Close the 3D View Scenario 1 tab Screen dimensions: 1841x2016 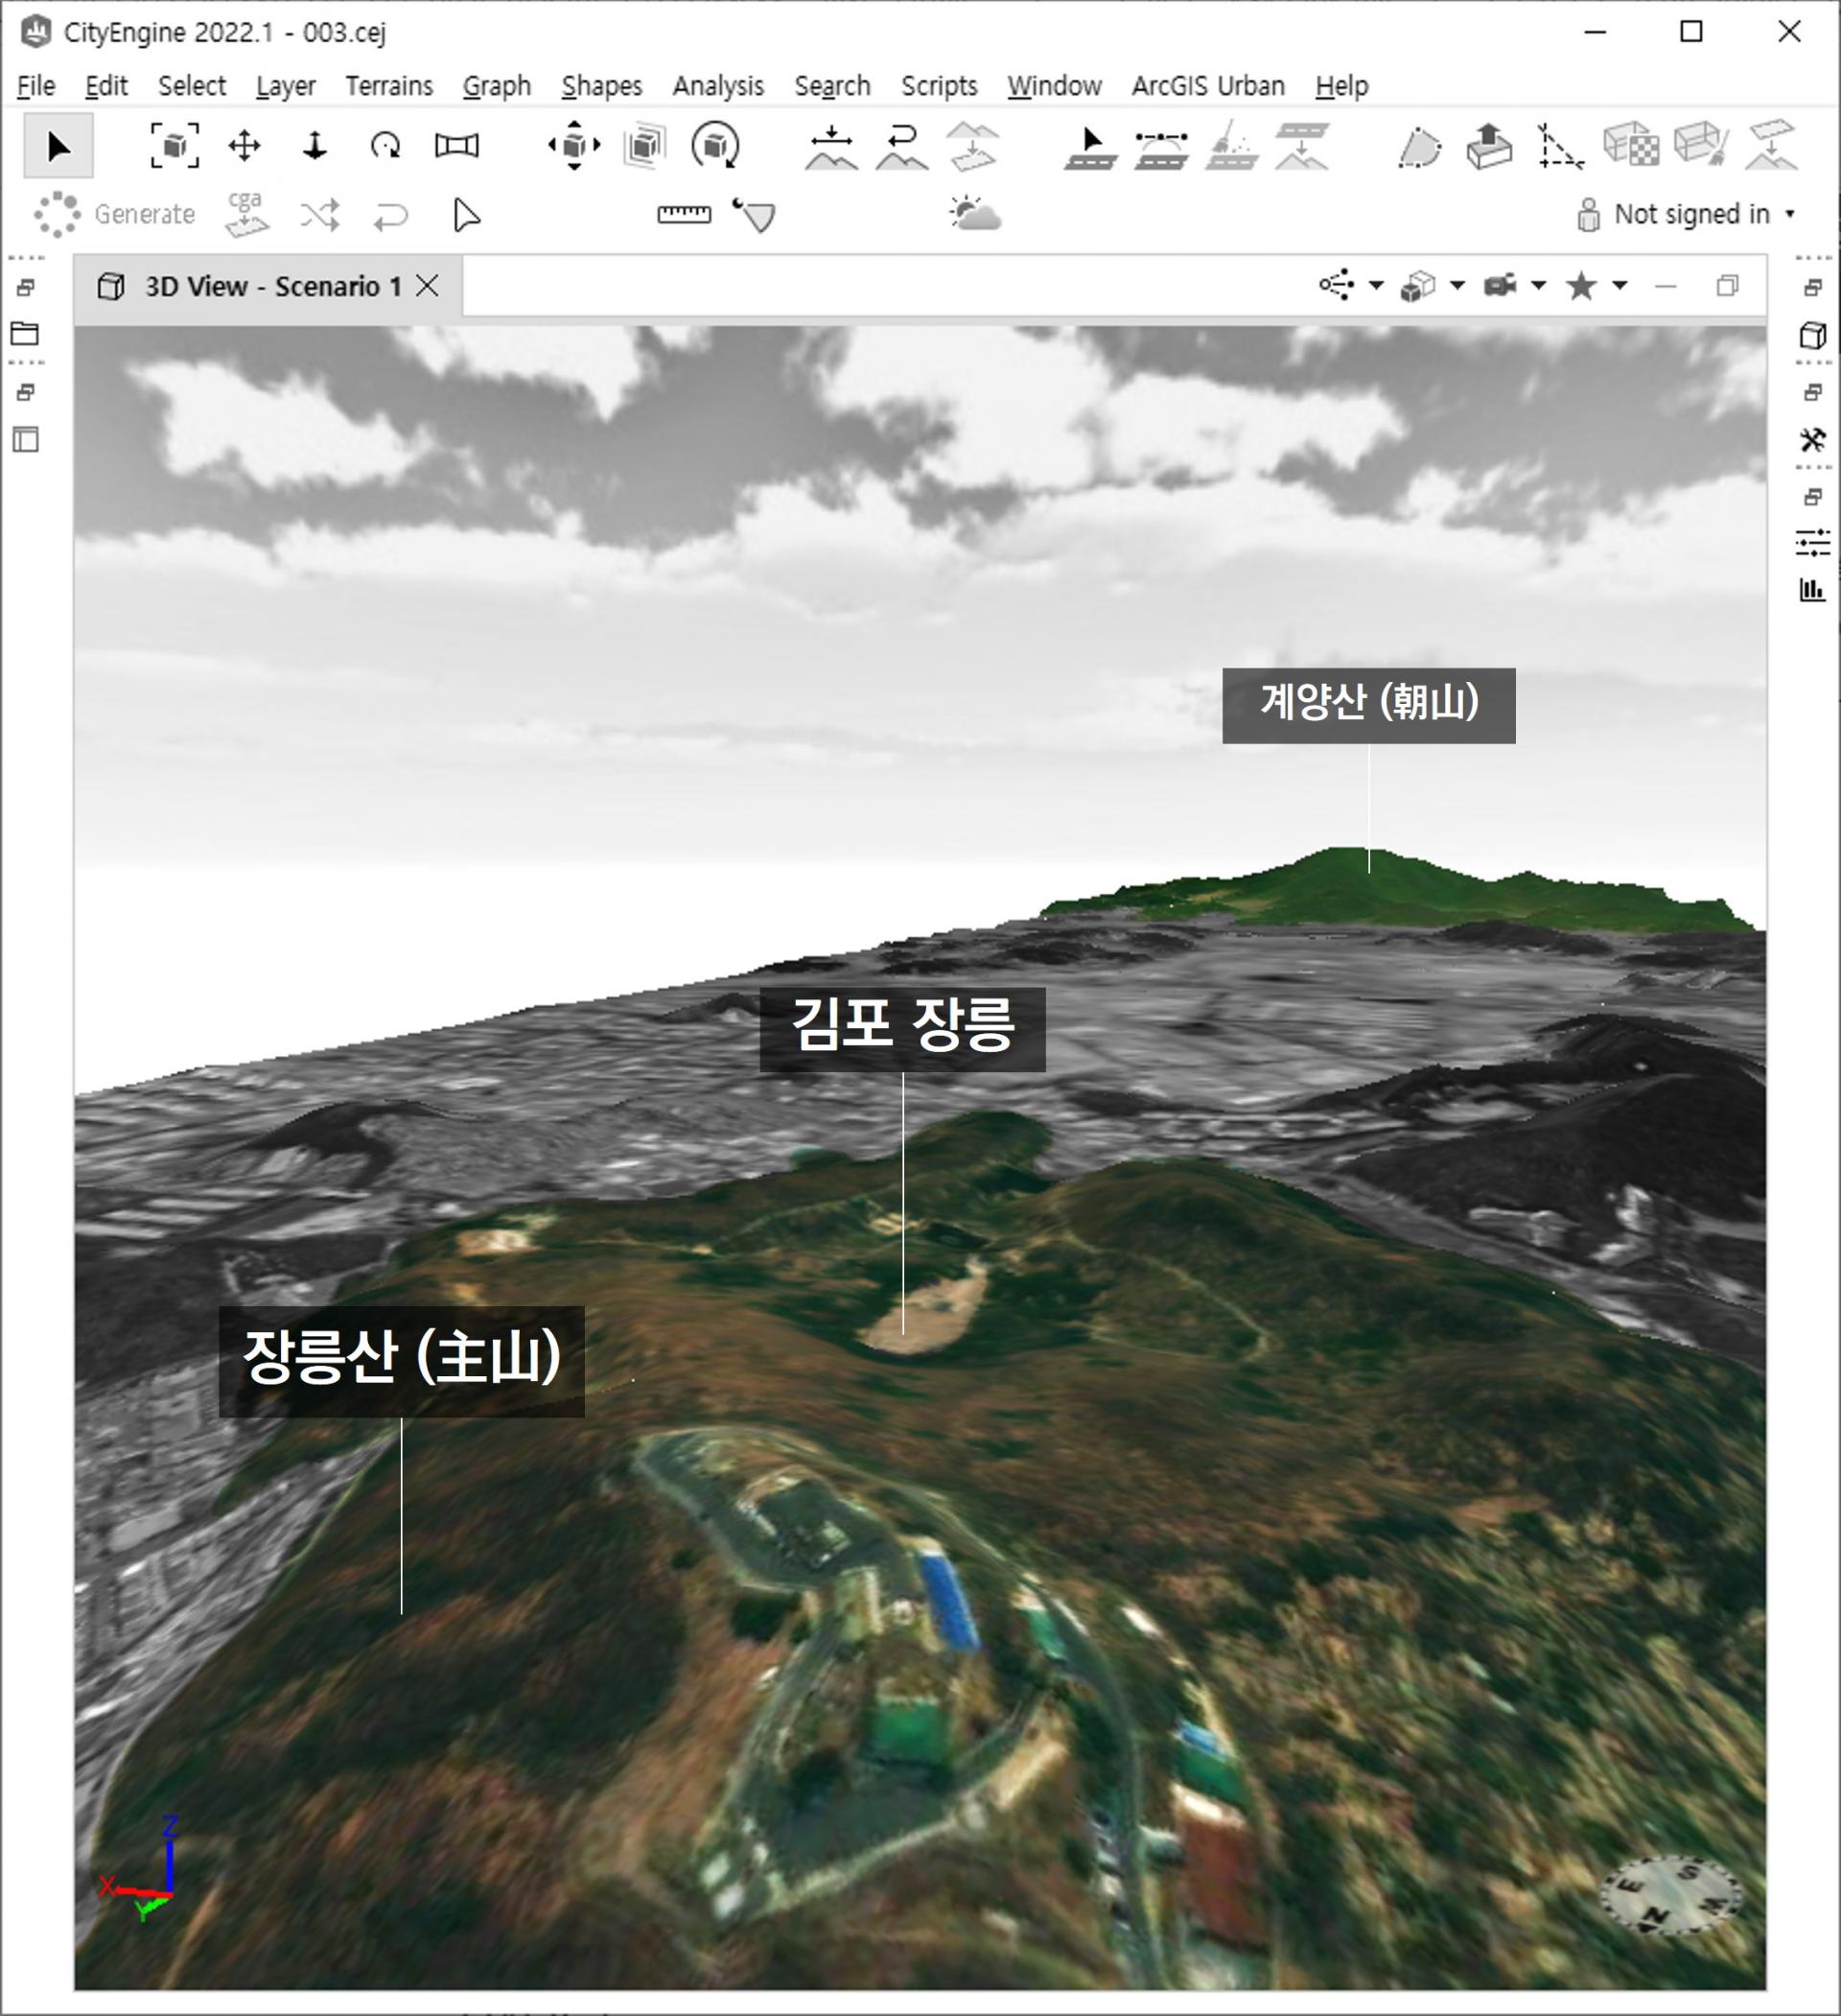[428, 287]
